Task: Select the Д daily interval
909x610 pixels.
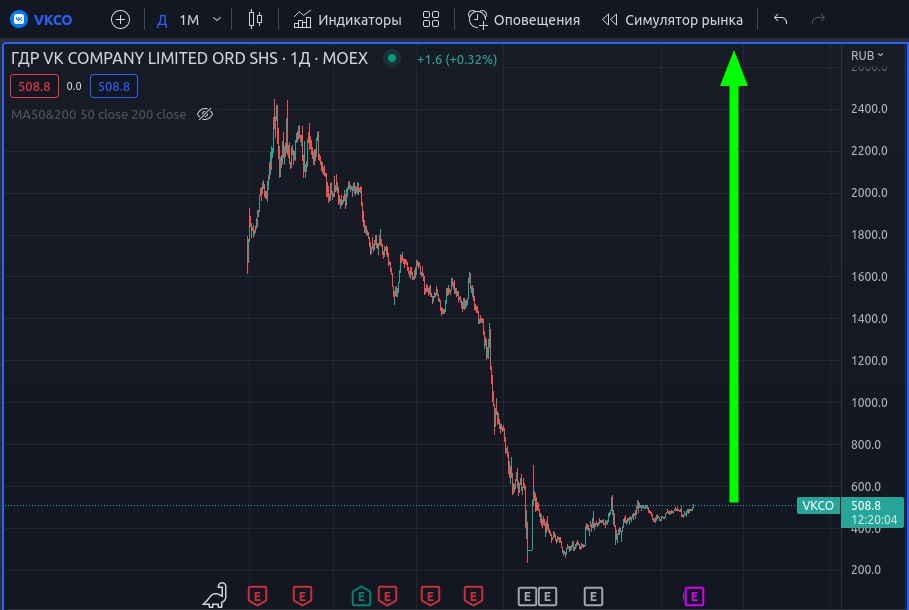Action: pos(162,20)
